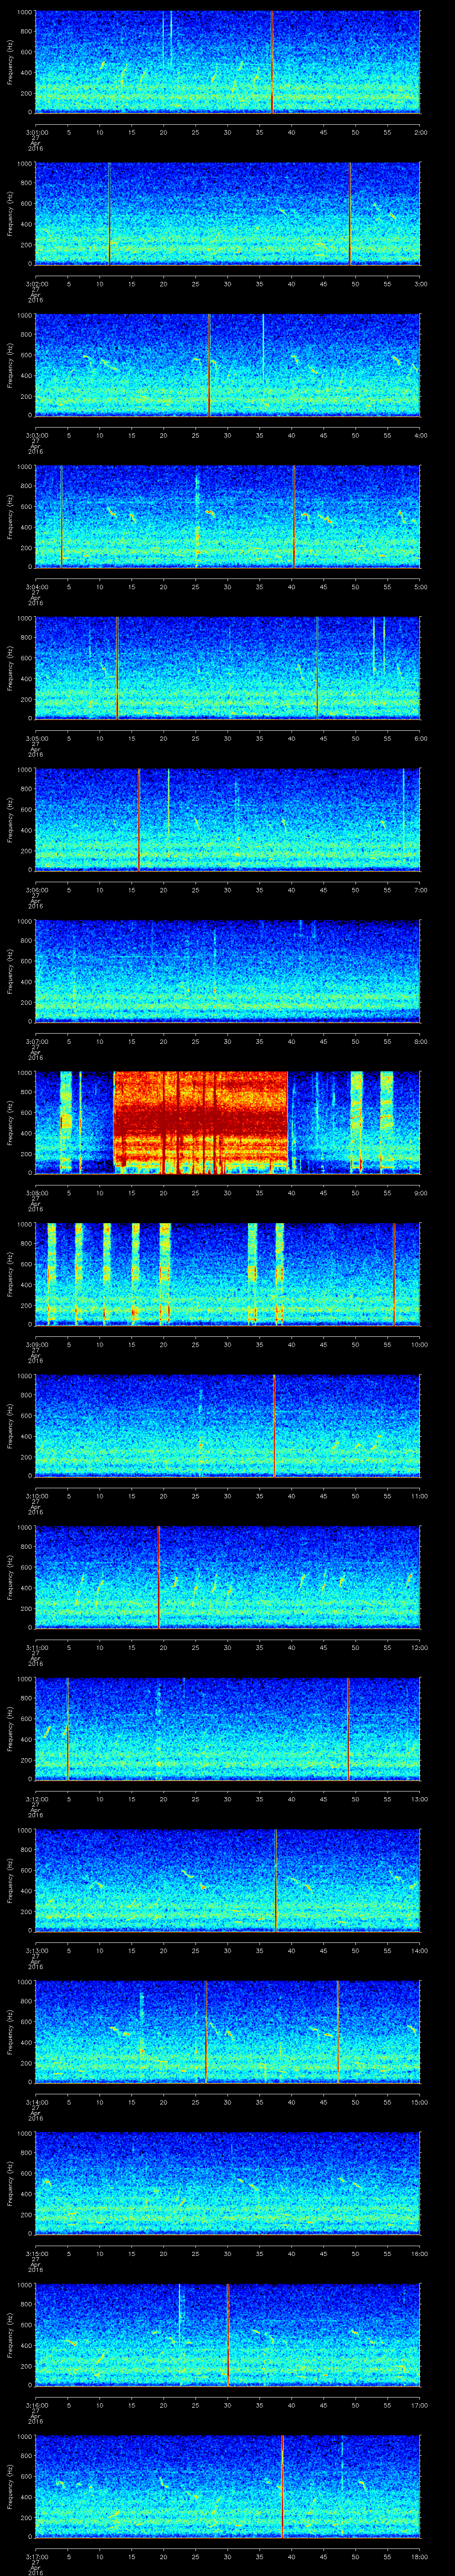This screenshot has height=2576, width=455.
Task: Select the spectrogram panel starting at 3:12:00
Action: (227, 1728)
